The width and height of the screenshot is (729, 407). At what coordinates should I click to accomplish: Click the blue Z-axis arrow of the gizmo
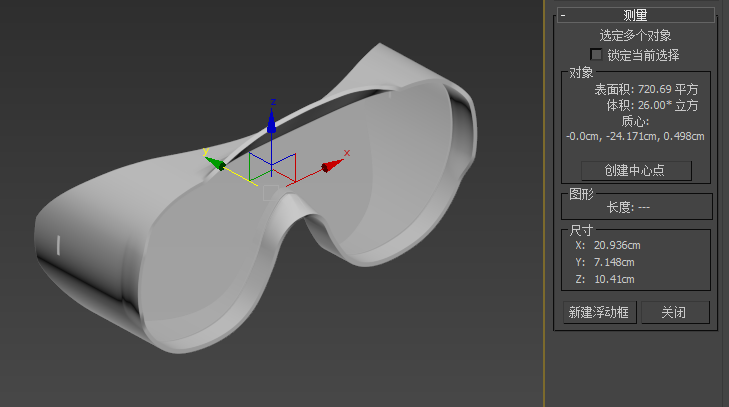(x=271, y=122)
